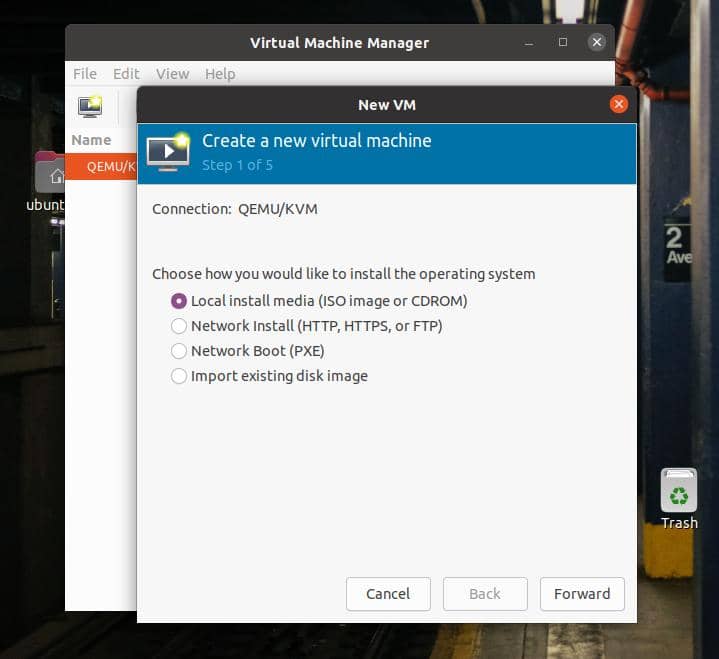Maximize the Virtual Machine Manager window
Image resolution: width=719 pixels, height=659 pixels.
tap(562, 42)
